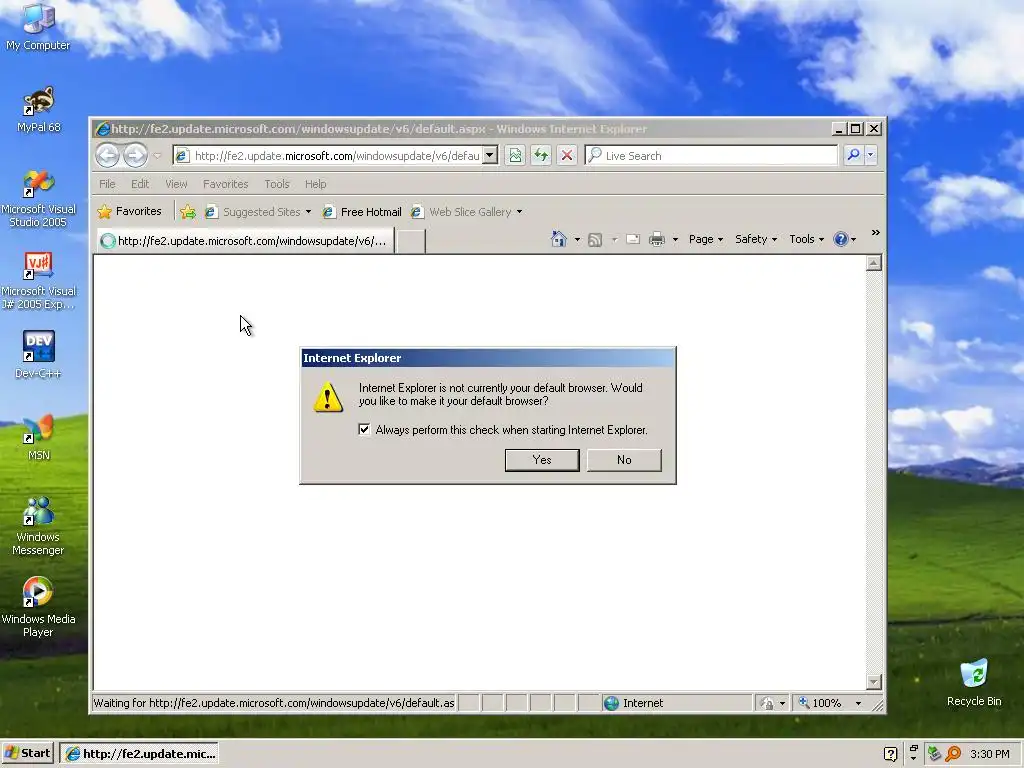This screenshot has height=768, width=1024.
Task: Open the Tools menu in menu bar
Action: [277, 184]
